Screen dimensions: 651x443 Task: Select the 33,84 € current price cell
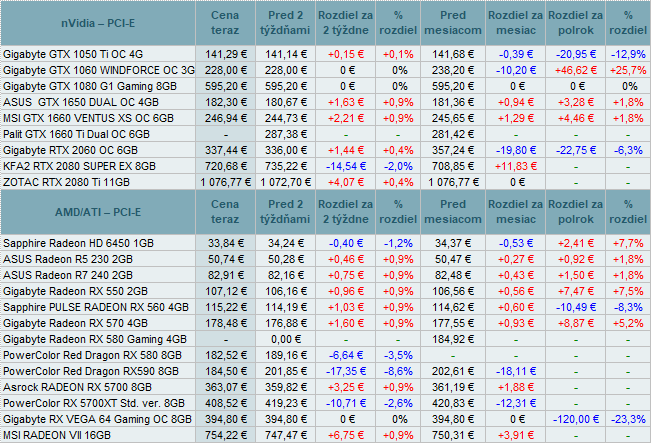(x=225, y=243)
